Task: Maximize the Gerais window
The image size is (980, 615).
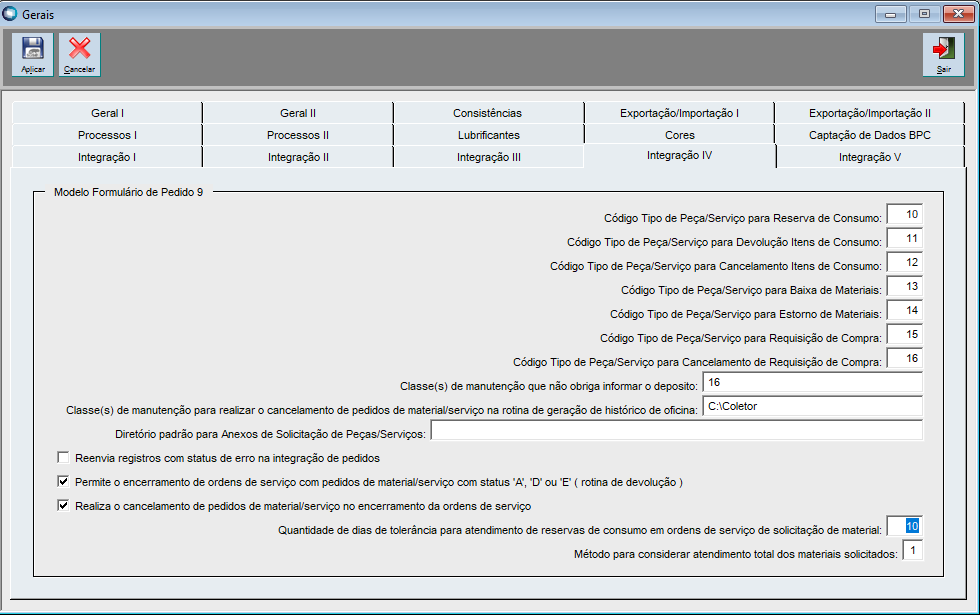Action: [924, 14]
